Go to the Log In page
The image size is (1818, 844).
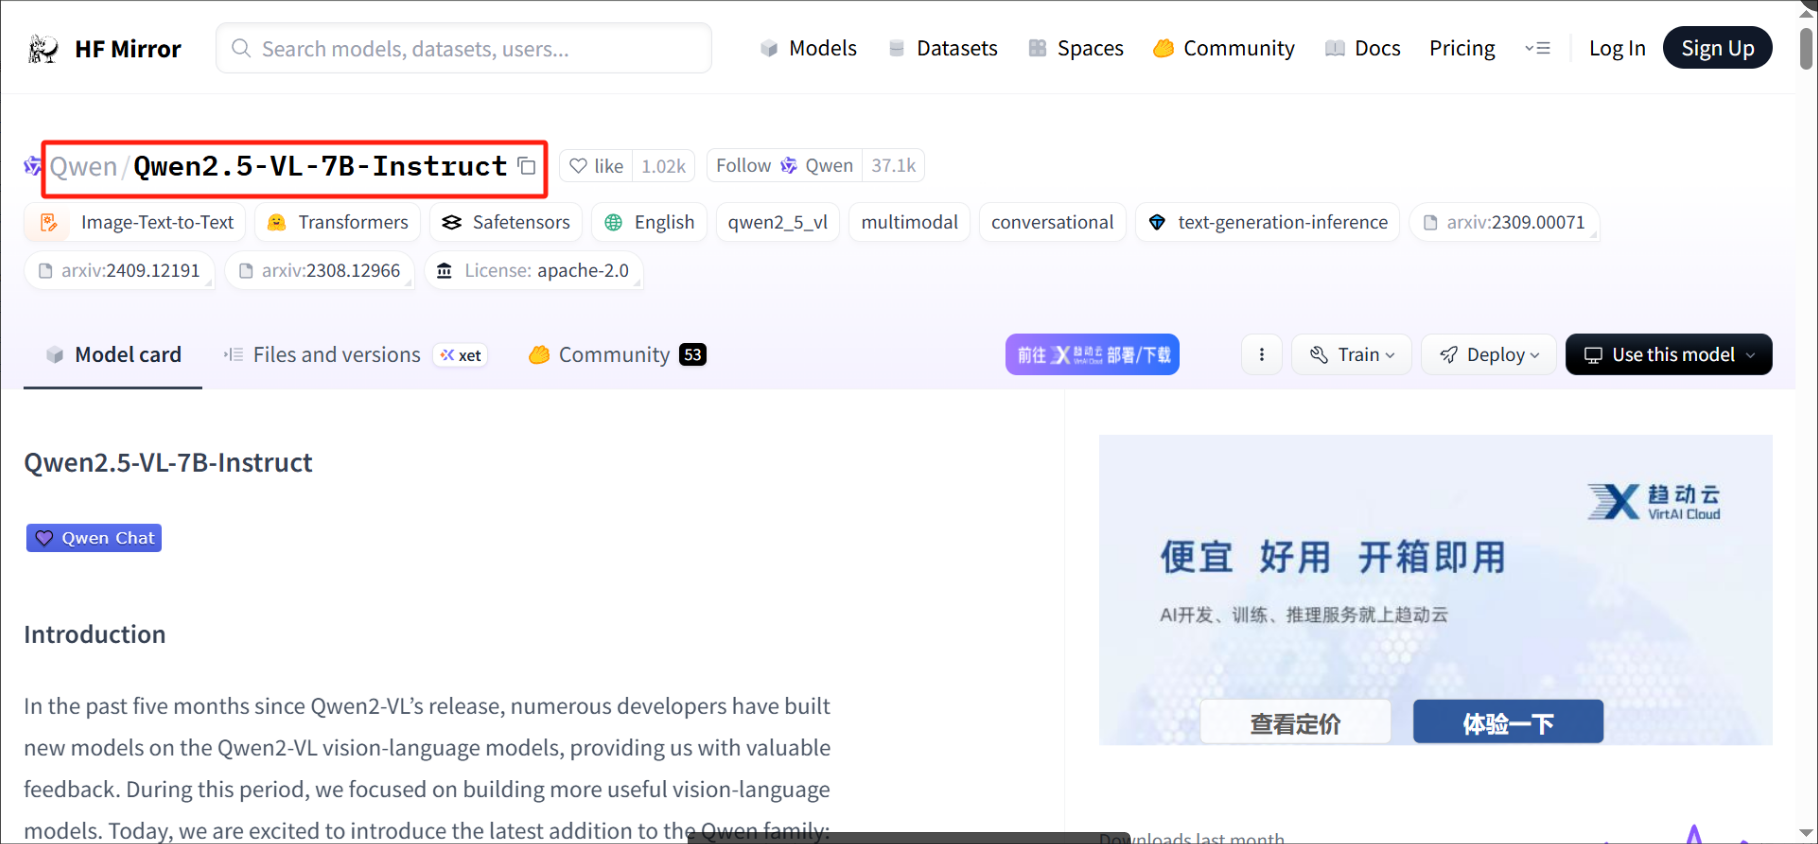point(1617,48)
